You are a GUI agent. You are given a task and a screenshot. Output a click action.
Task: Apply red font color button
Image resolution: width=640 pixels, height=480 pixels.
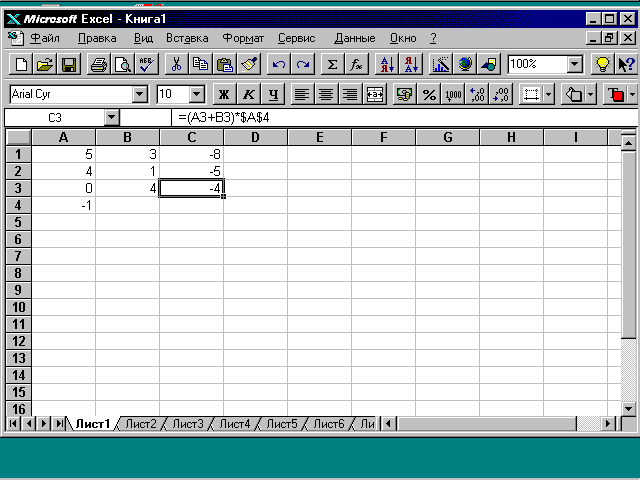click(616, 95)
